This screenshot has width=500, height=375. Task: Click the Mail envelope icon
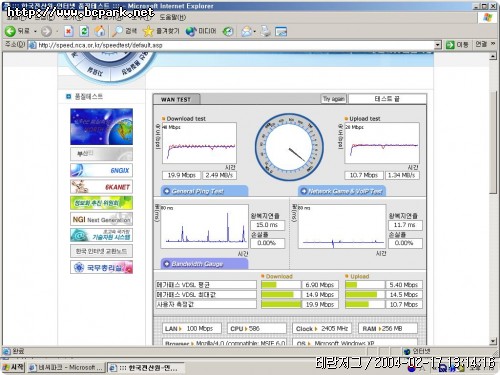(x=246, y=31)
